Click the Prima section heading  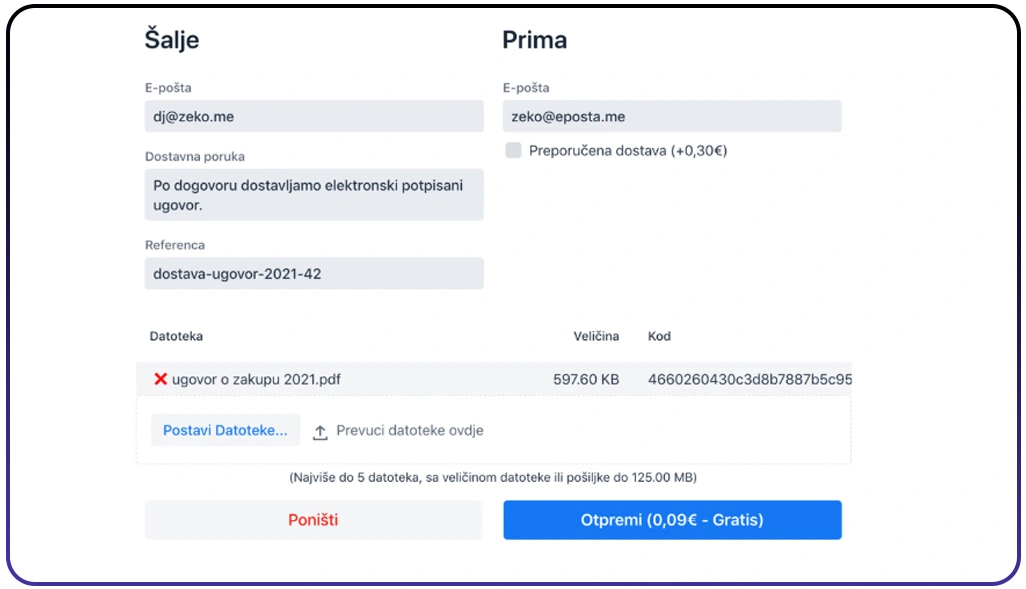(x=534, y=40)
